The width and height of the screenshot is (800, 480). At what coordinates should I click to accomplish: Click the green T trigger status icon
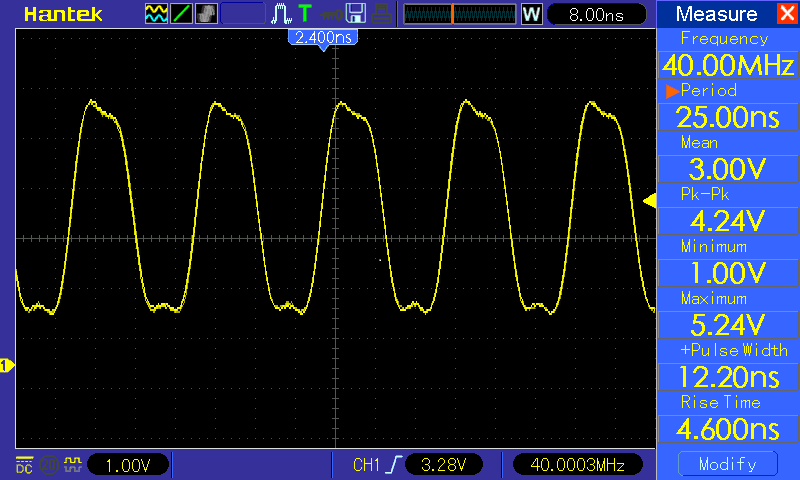pyautogui.click(x=304, y=14)
